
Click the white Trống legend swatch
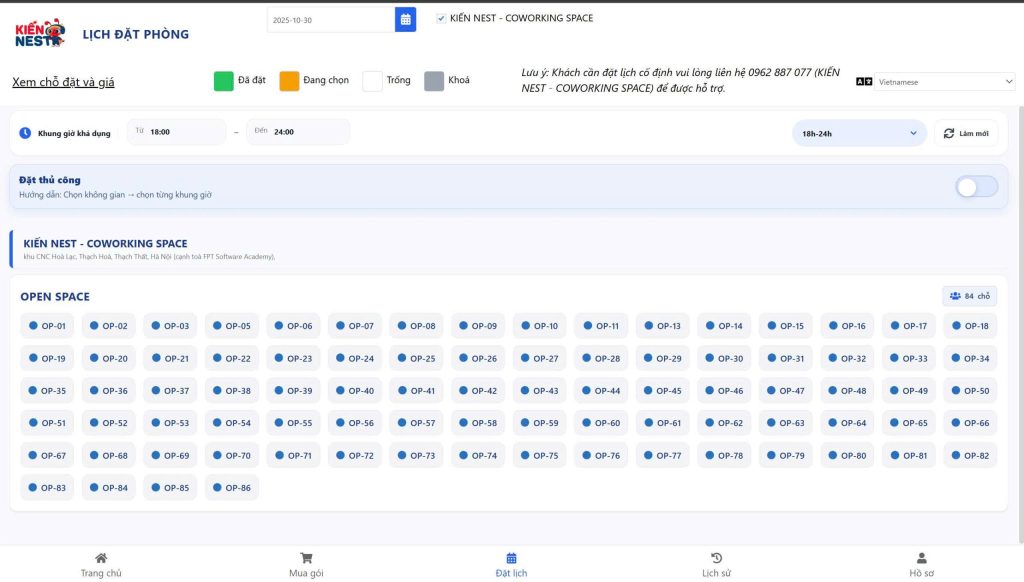coord(372,81)
